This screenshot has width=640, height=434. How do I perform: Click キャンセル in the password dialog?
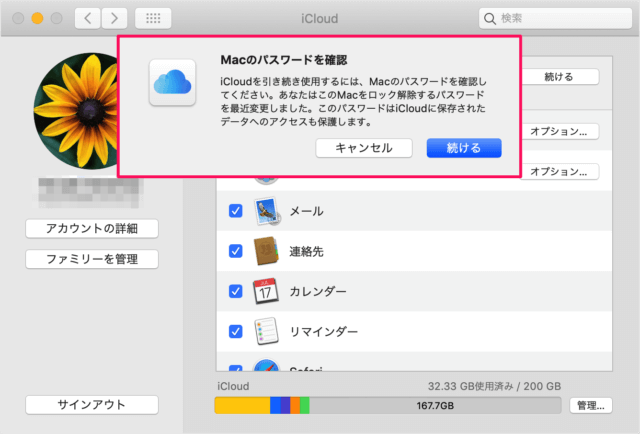(x=364, y=148)
